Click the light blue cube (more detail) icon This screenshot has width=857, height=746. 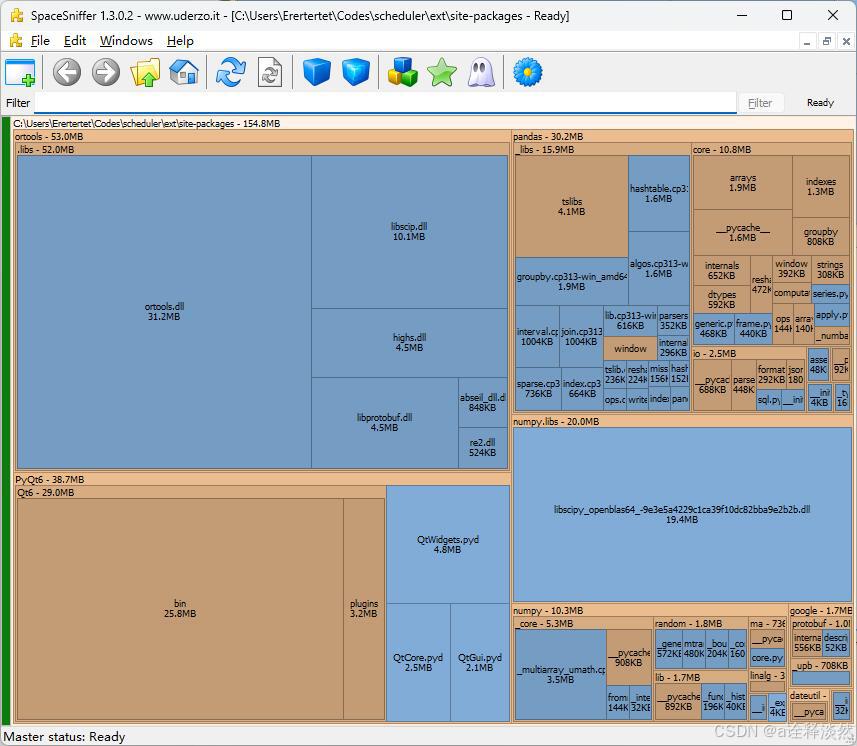[356, 72]
